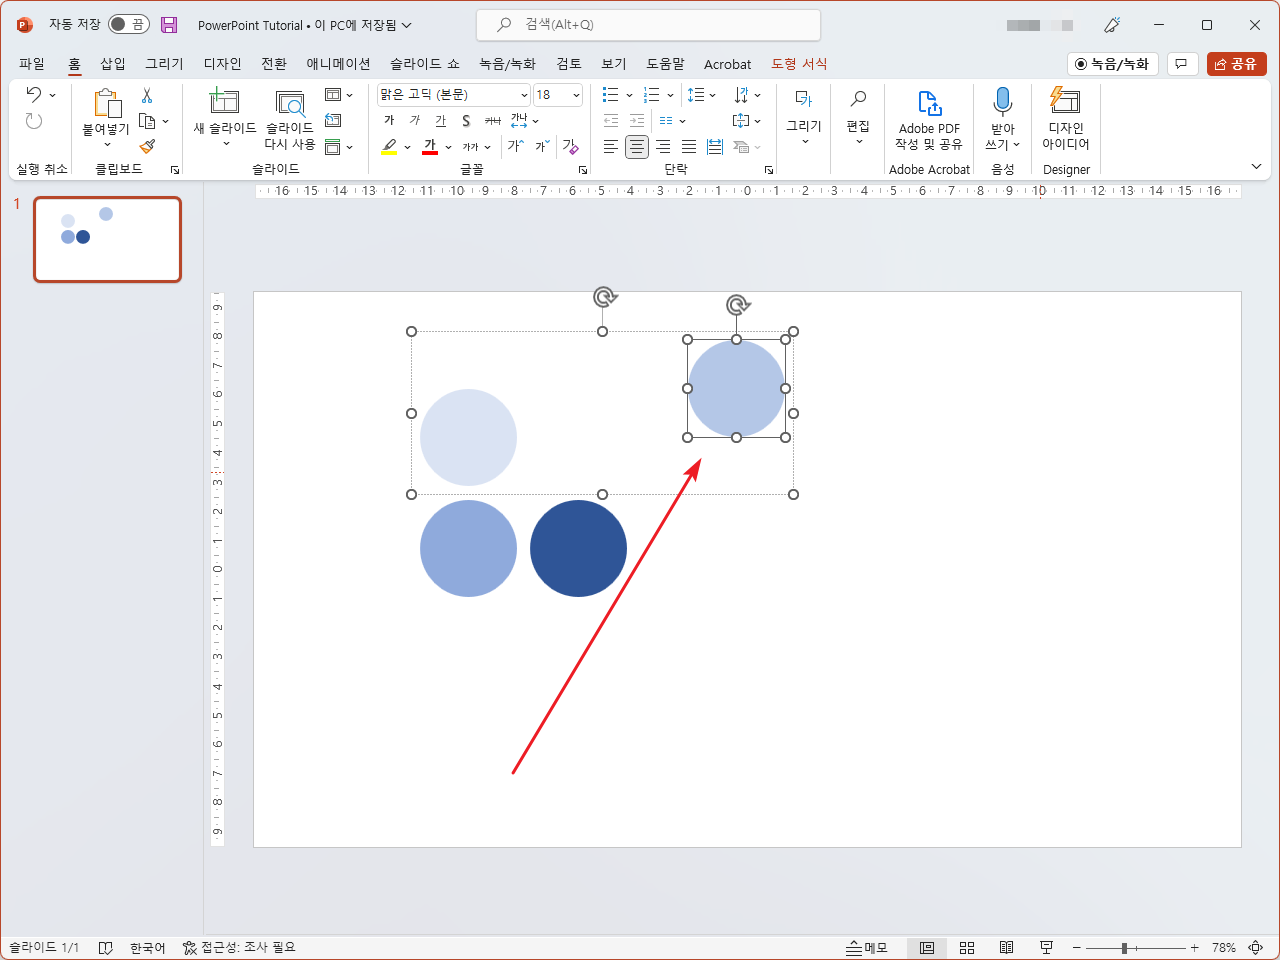Switch to Reading view icon
1280x960 pixels.
(1007, 948)
